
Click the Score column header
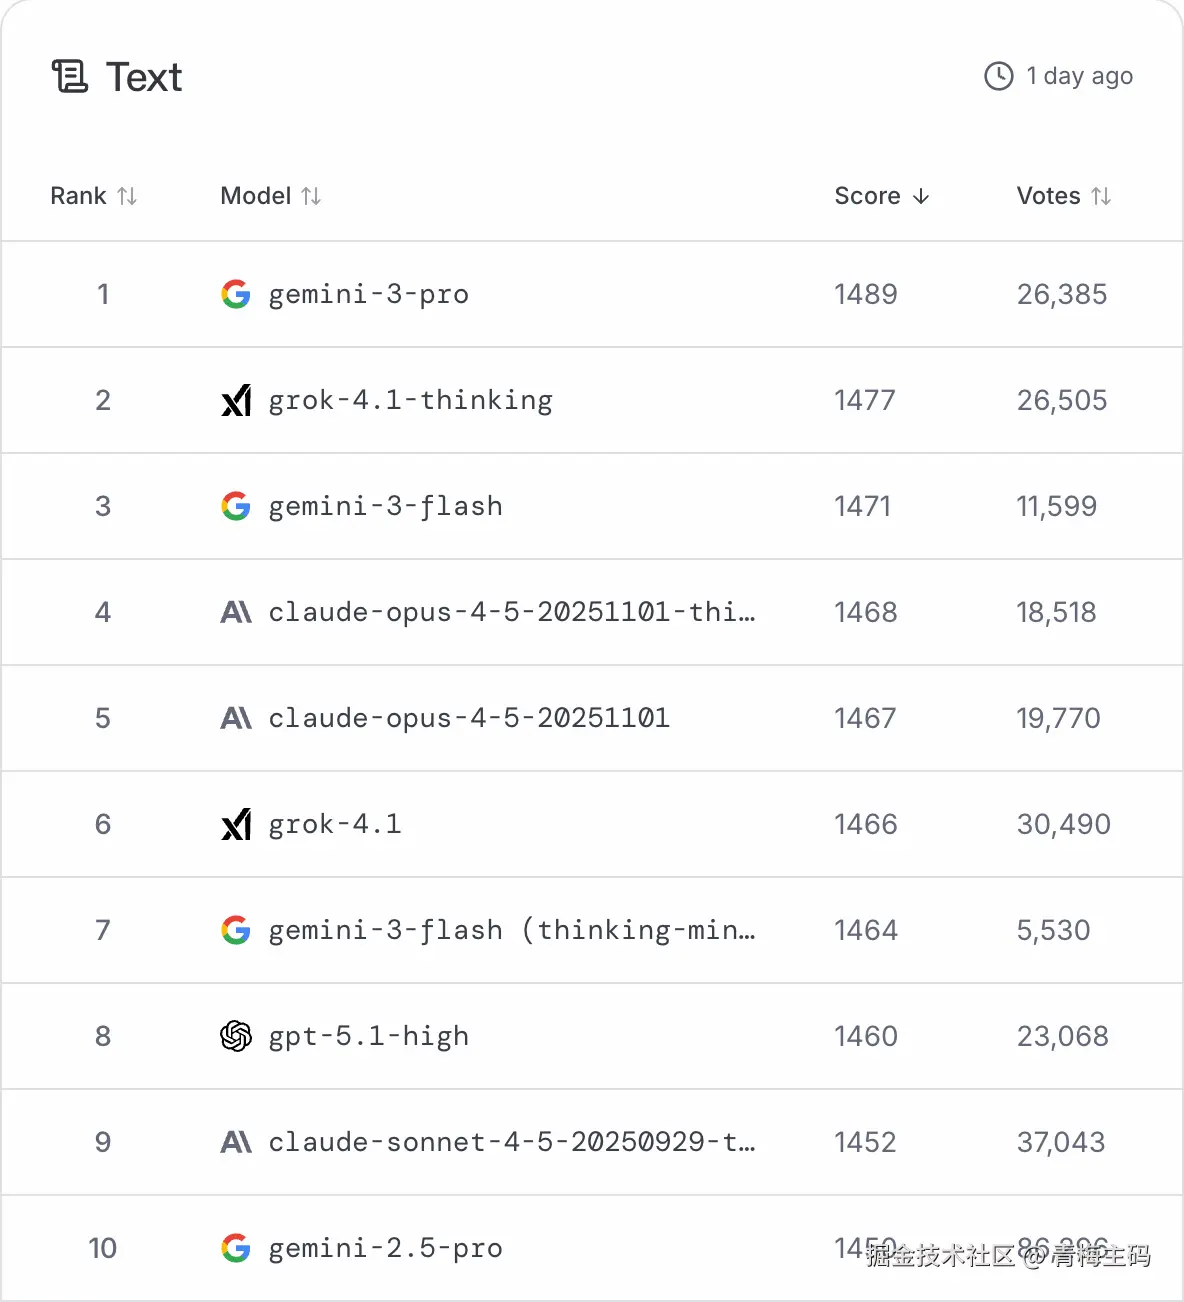tap(867, 196)
